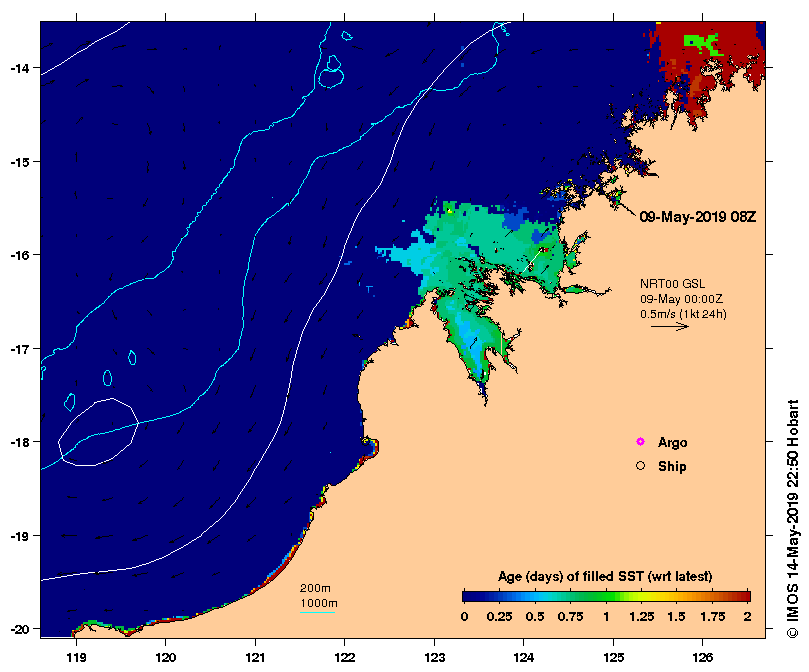Click latitude axis label -19
This screenshot has width=809, height=672.
19,536
